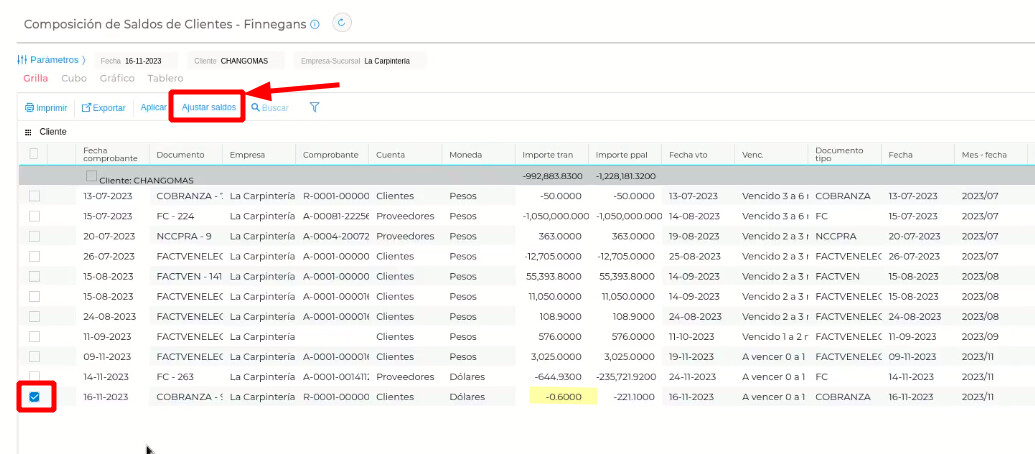Viewport: 1035px width, 454px height.
Task: Check the checkbox for the 13-07-2023 row
Action: (34, 196)
